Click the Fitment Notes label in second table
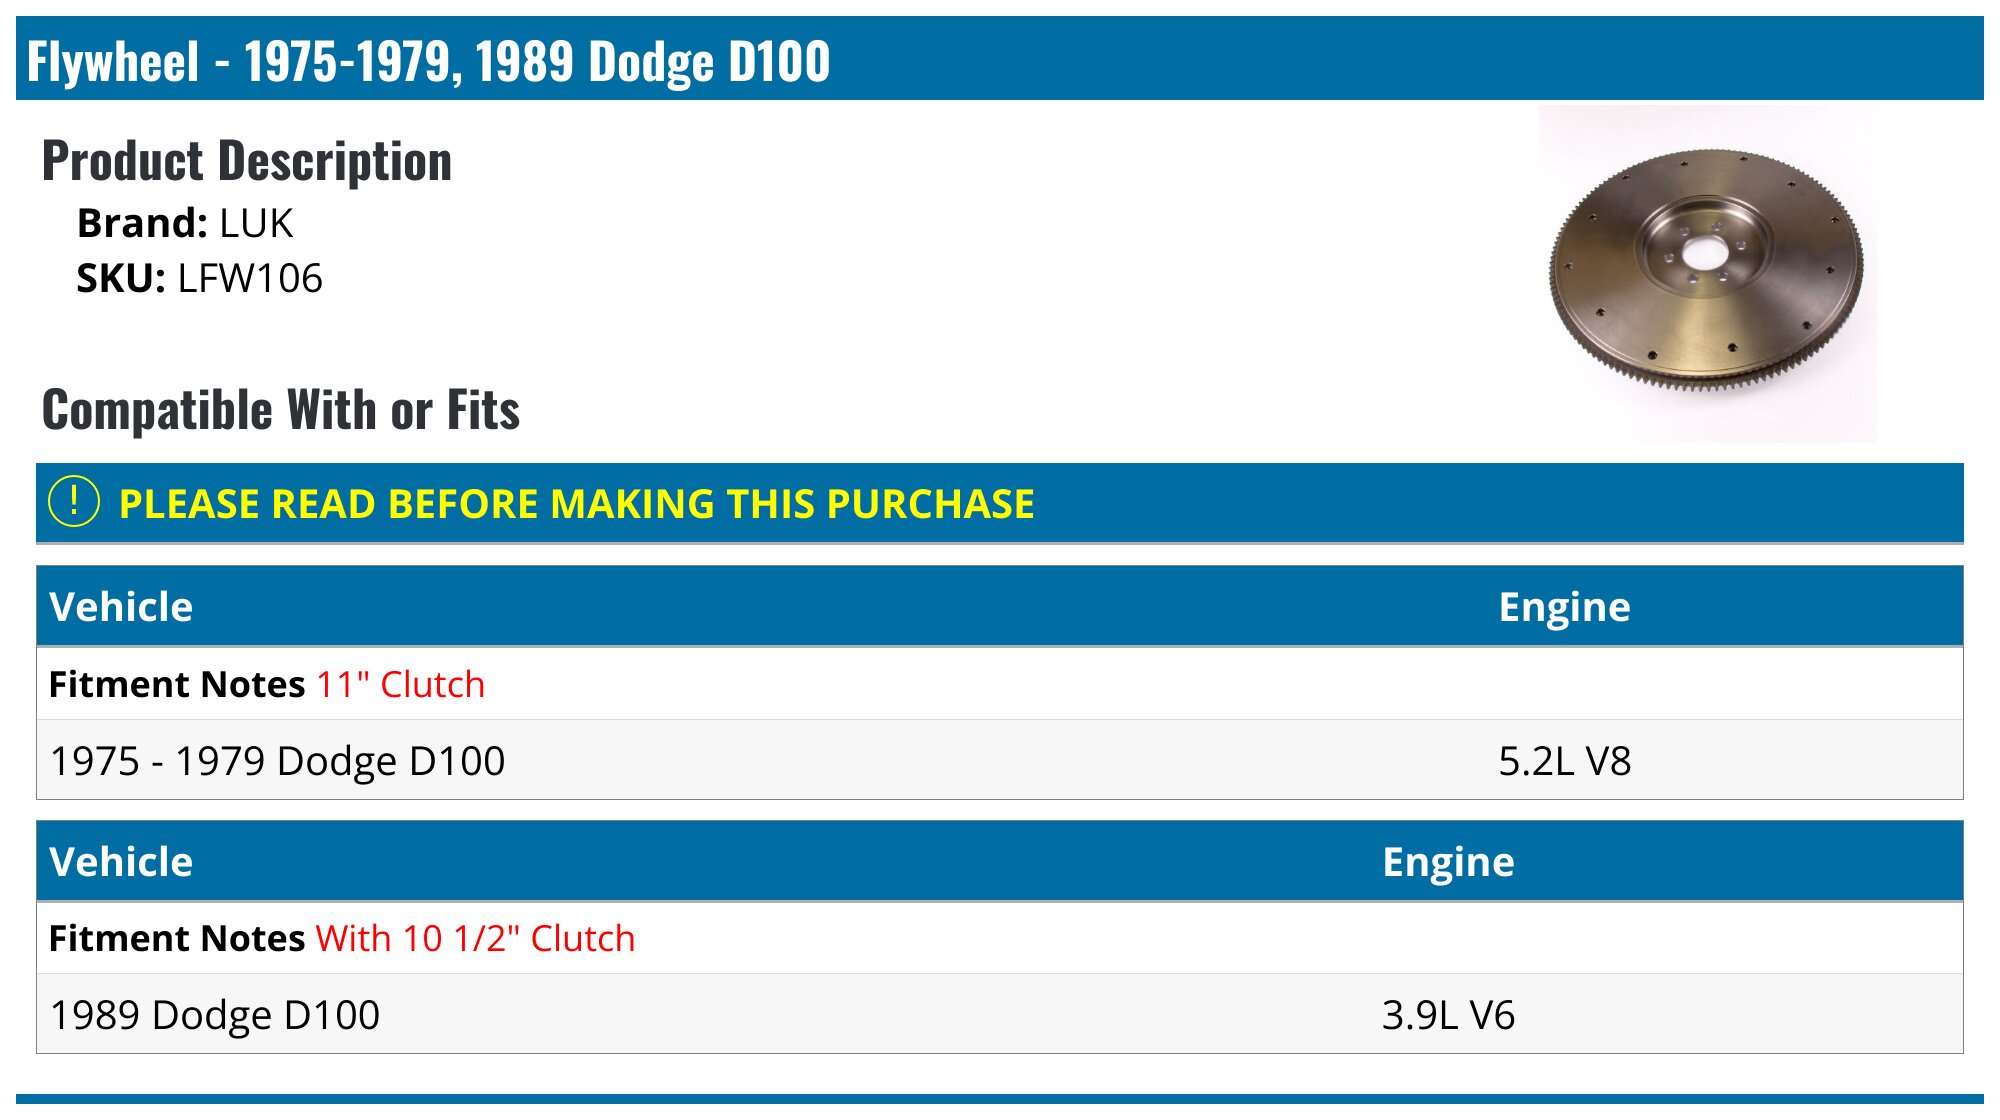2000x1120 pixels. 176,939
